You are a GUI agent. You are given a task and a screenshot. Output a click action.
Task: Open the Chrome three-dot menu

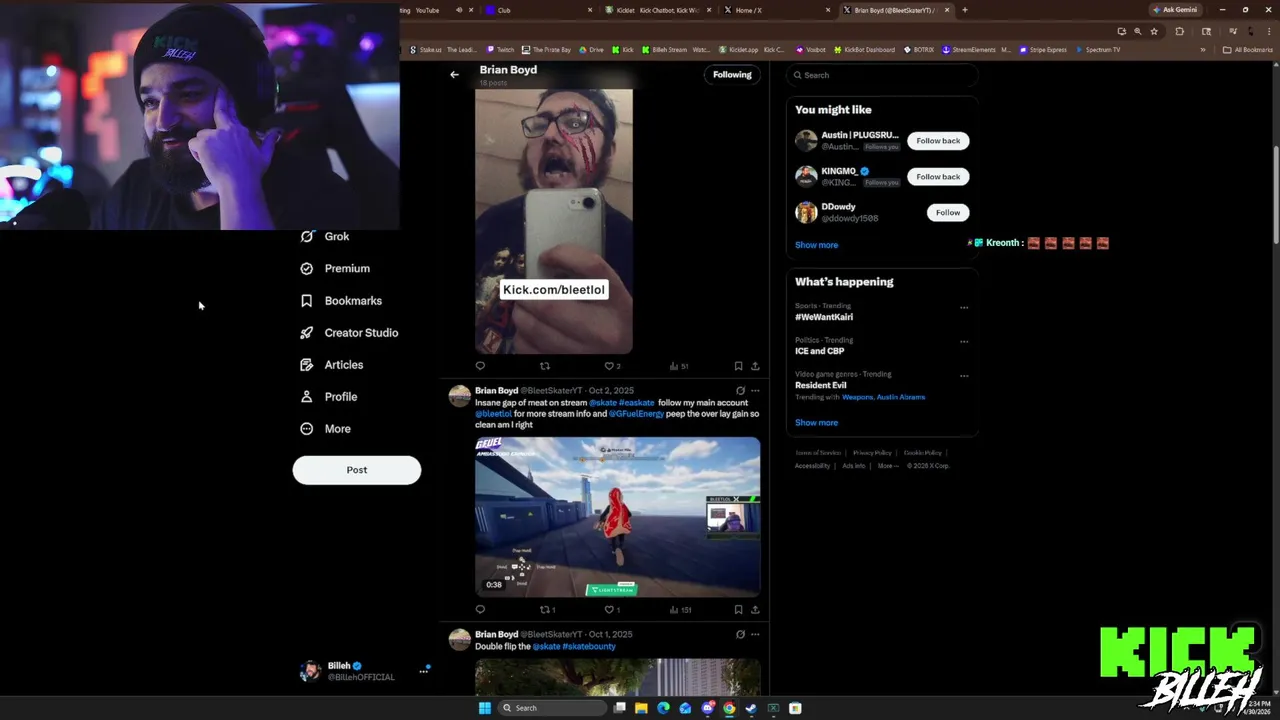coord(1270,31)
